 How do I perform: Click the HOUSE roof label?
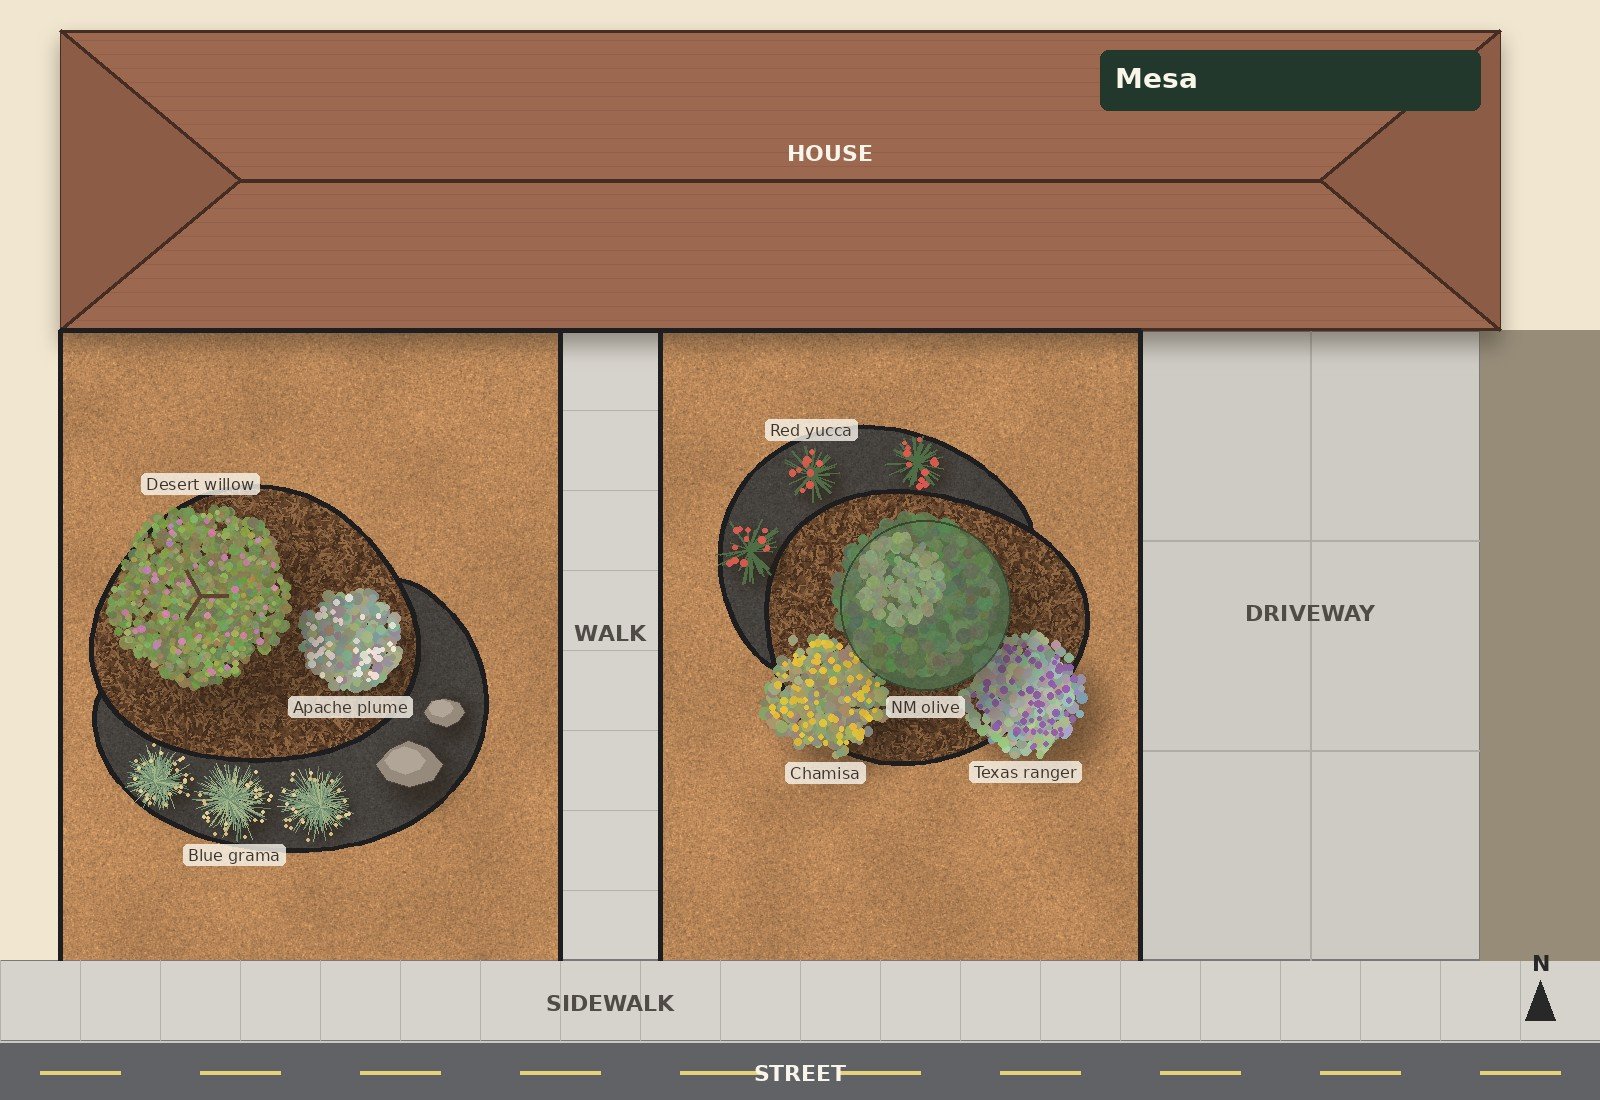pos(829,153)
